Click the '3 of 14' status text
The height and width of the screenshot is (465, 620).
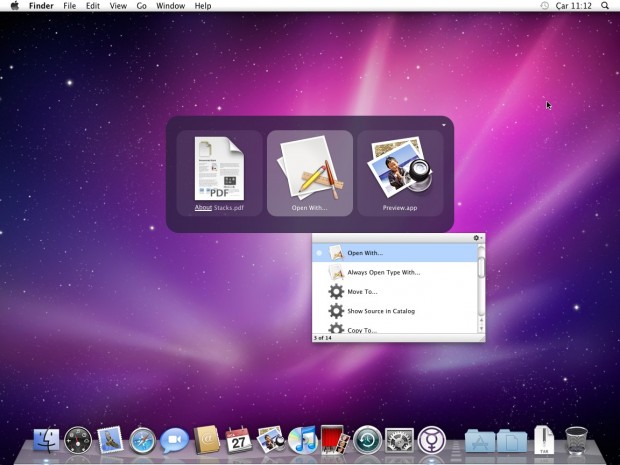click(323, 338)
